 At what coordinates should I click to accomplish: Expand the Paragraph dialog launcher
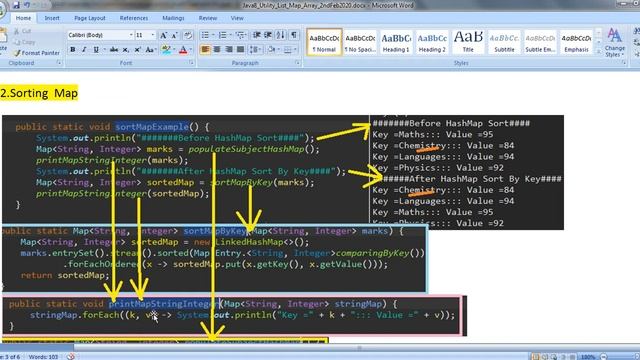(x=298, y=63)
